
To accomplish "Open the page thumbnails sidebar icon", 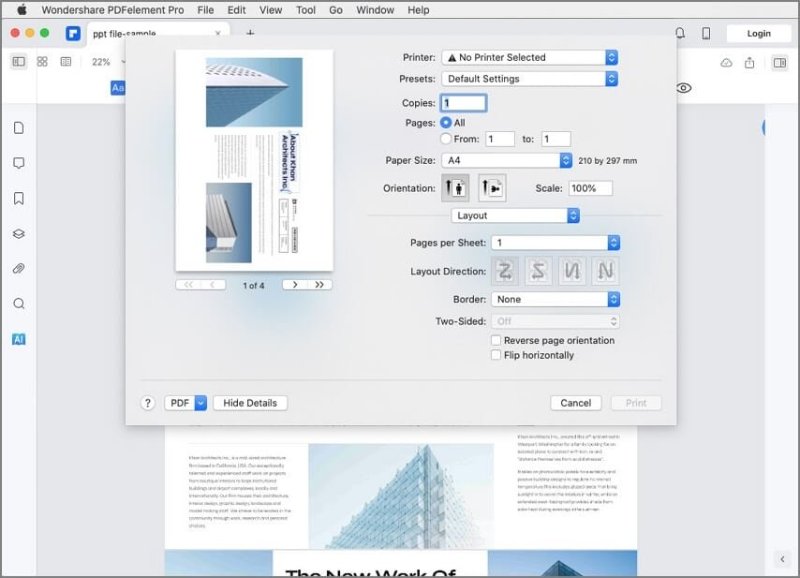I will [x=18, y=128].
